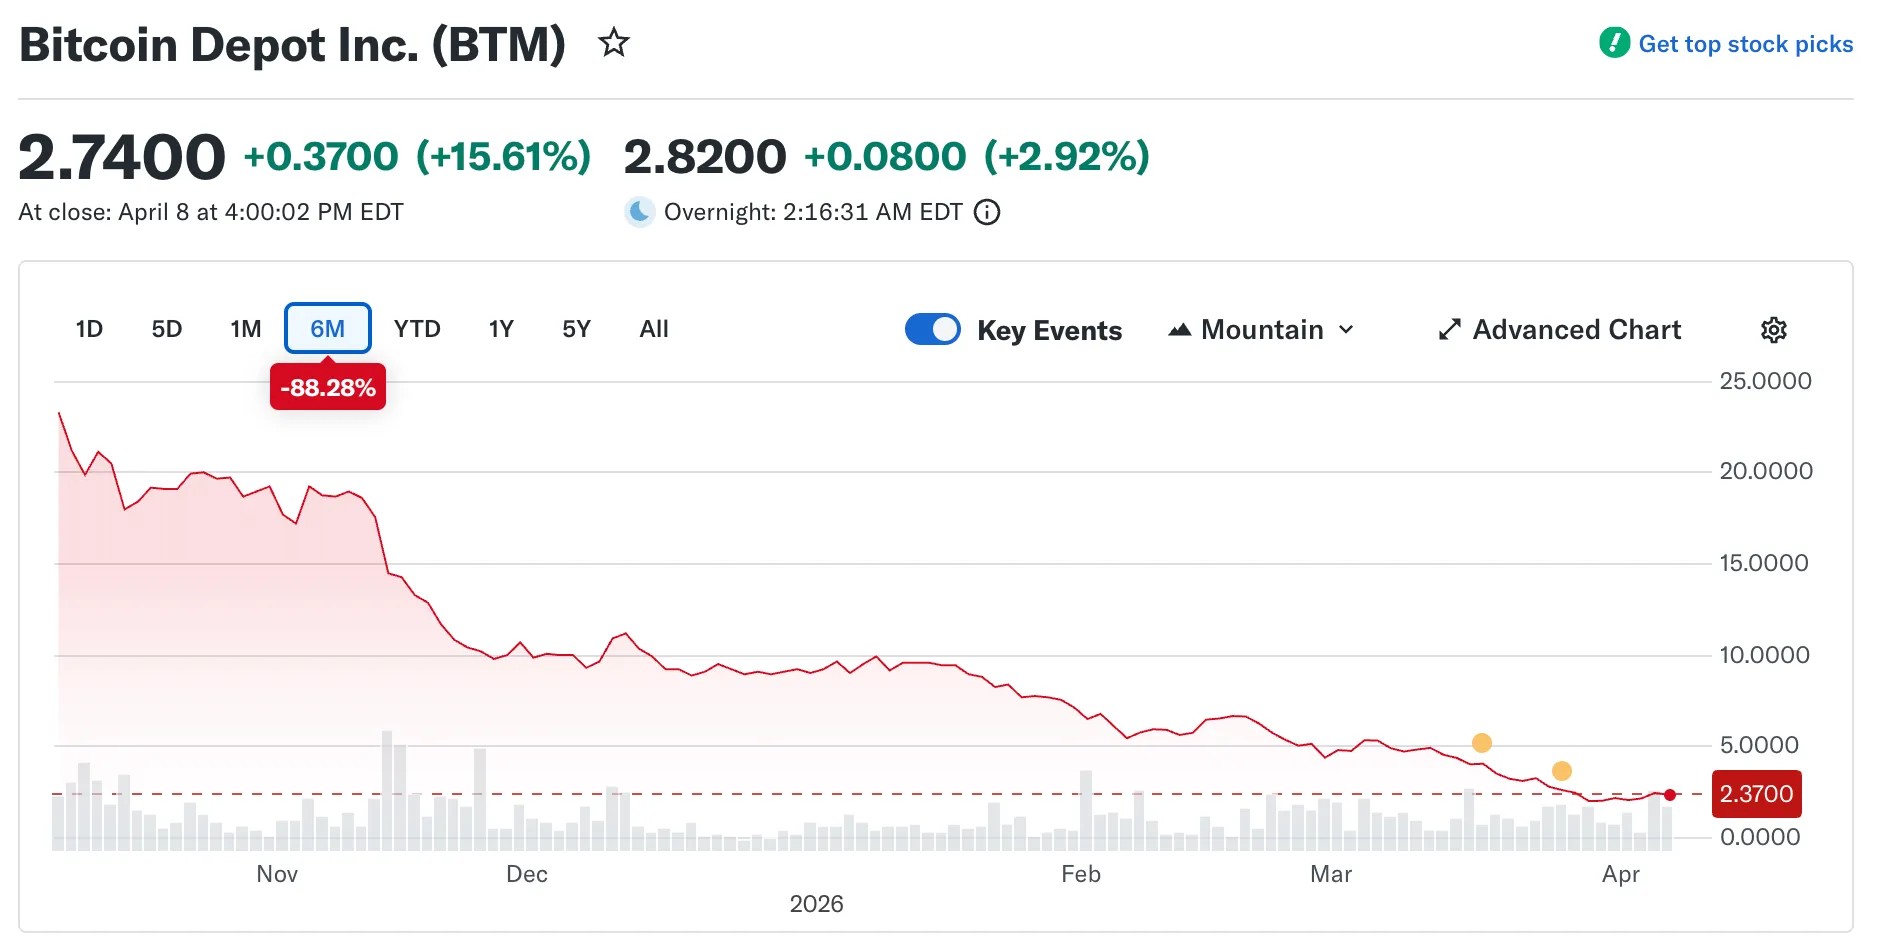Click the overnight moon icon
The width and height of the screenshot is (1878, 946).
point(640,212)
